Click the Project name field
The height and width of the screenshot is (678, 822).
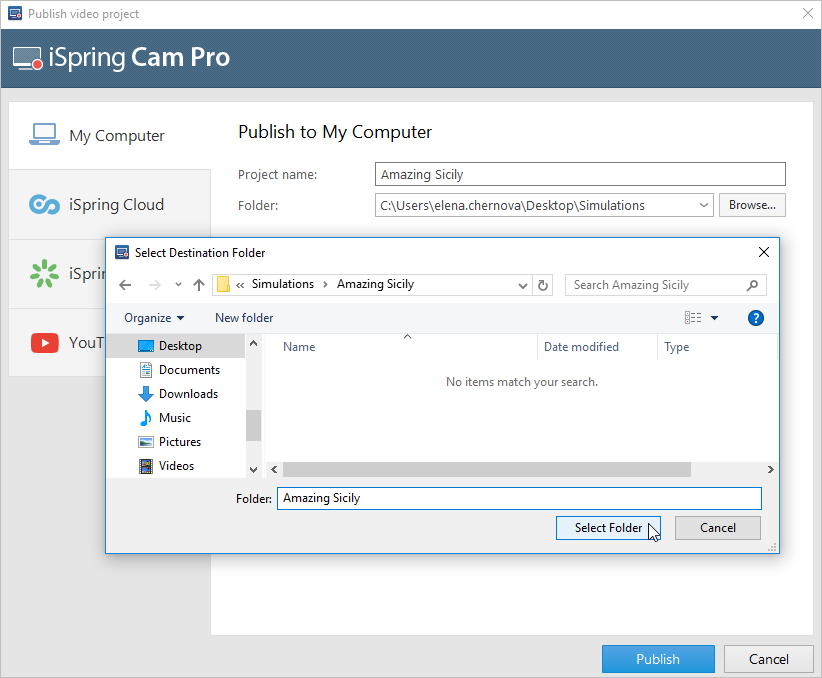(x=580, y=174)
